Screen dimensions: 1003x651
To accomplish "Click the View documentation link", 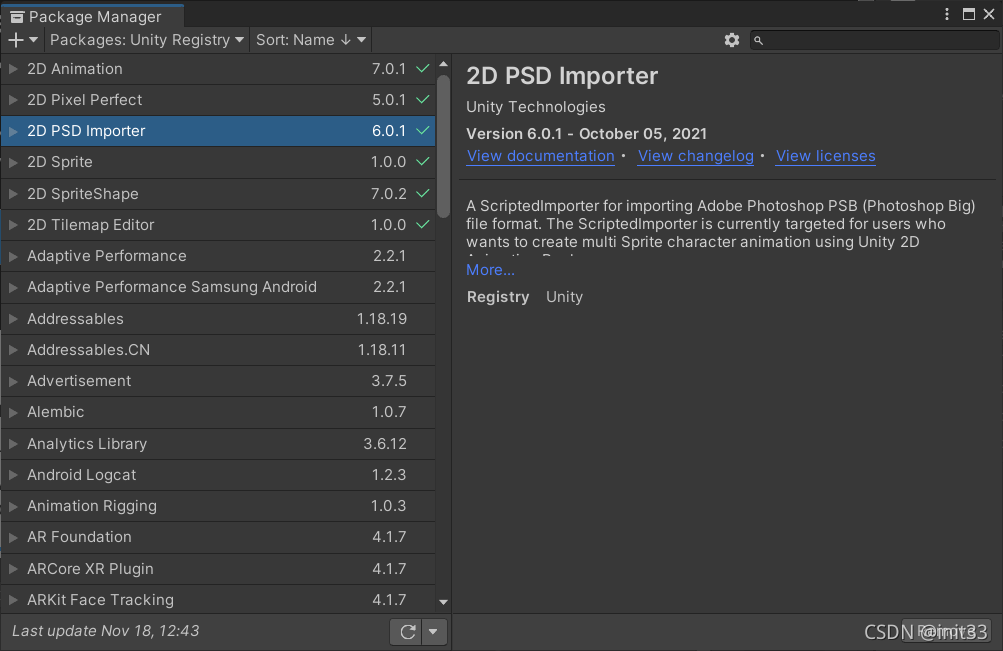I will pyautogui.click(x=541, y=156).
